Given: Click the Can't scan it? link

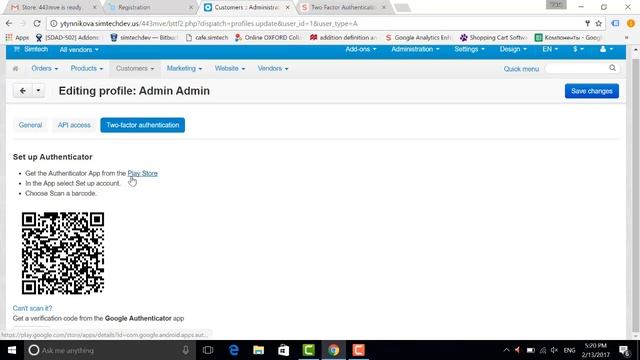Looking at the screenshot, I should (x=32, y=308).
